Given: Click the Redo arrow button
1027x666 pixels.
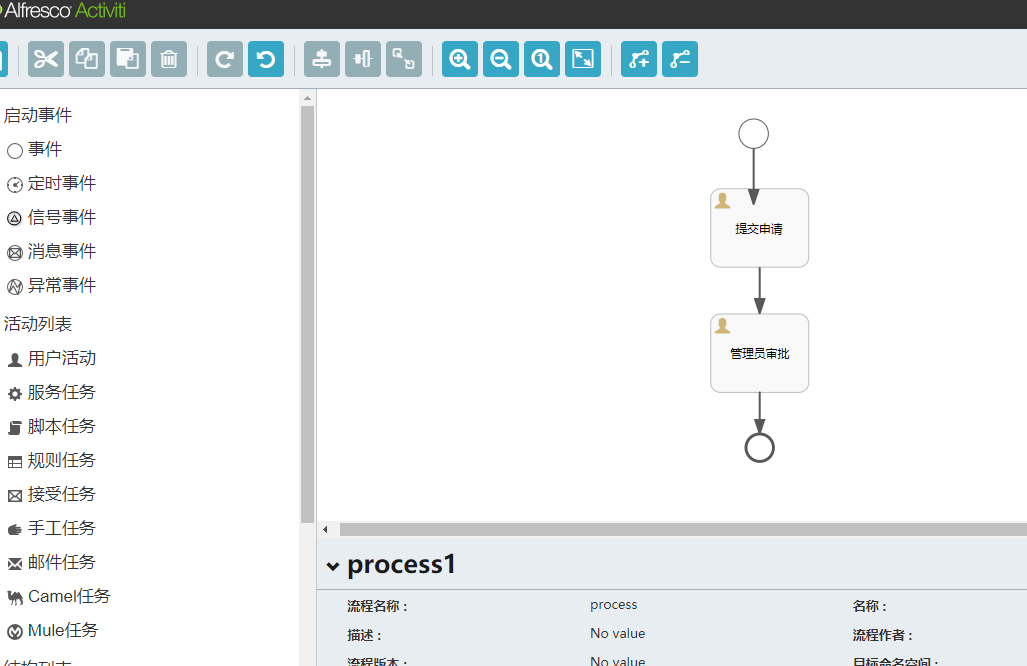Looking at the screenshot, I should click(x=225, y=59).
